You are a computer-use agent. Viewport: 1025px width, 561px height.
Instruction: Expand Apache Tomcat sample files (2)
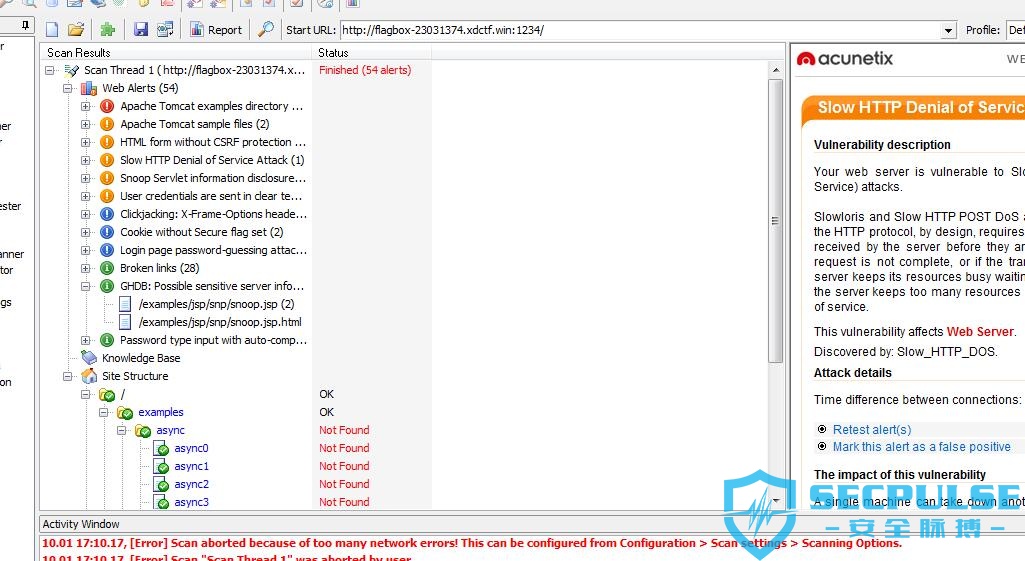click(86, 124)
